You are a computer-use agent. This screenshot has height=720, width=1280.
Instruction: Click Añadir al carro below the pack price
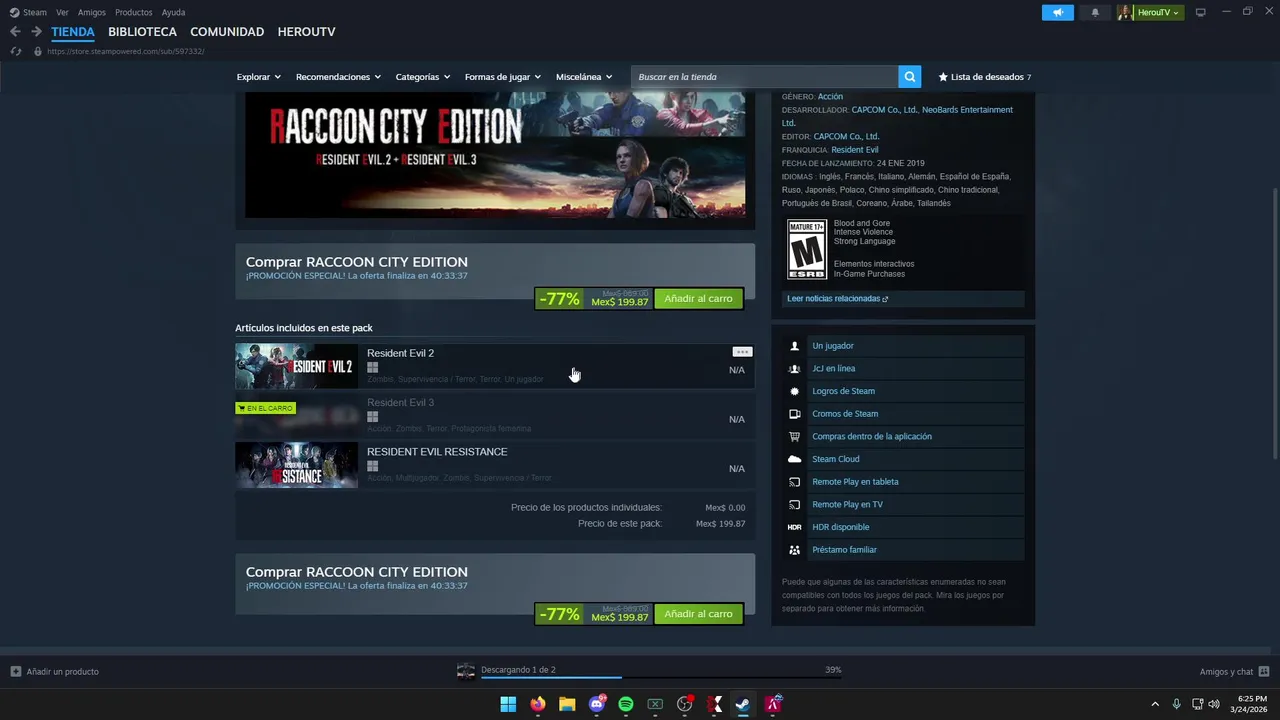698,614
